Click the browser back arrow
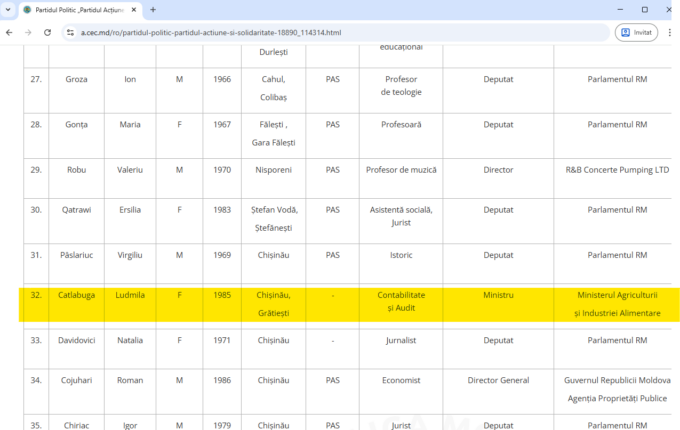This screenshot has width=680, height=430. [x=10, y=32]
